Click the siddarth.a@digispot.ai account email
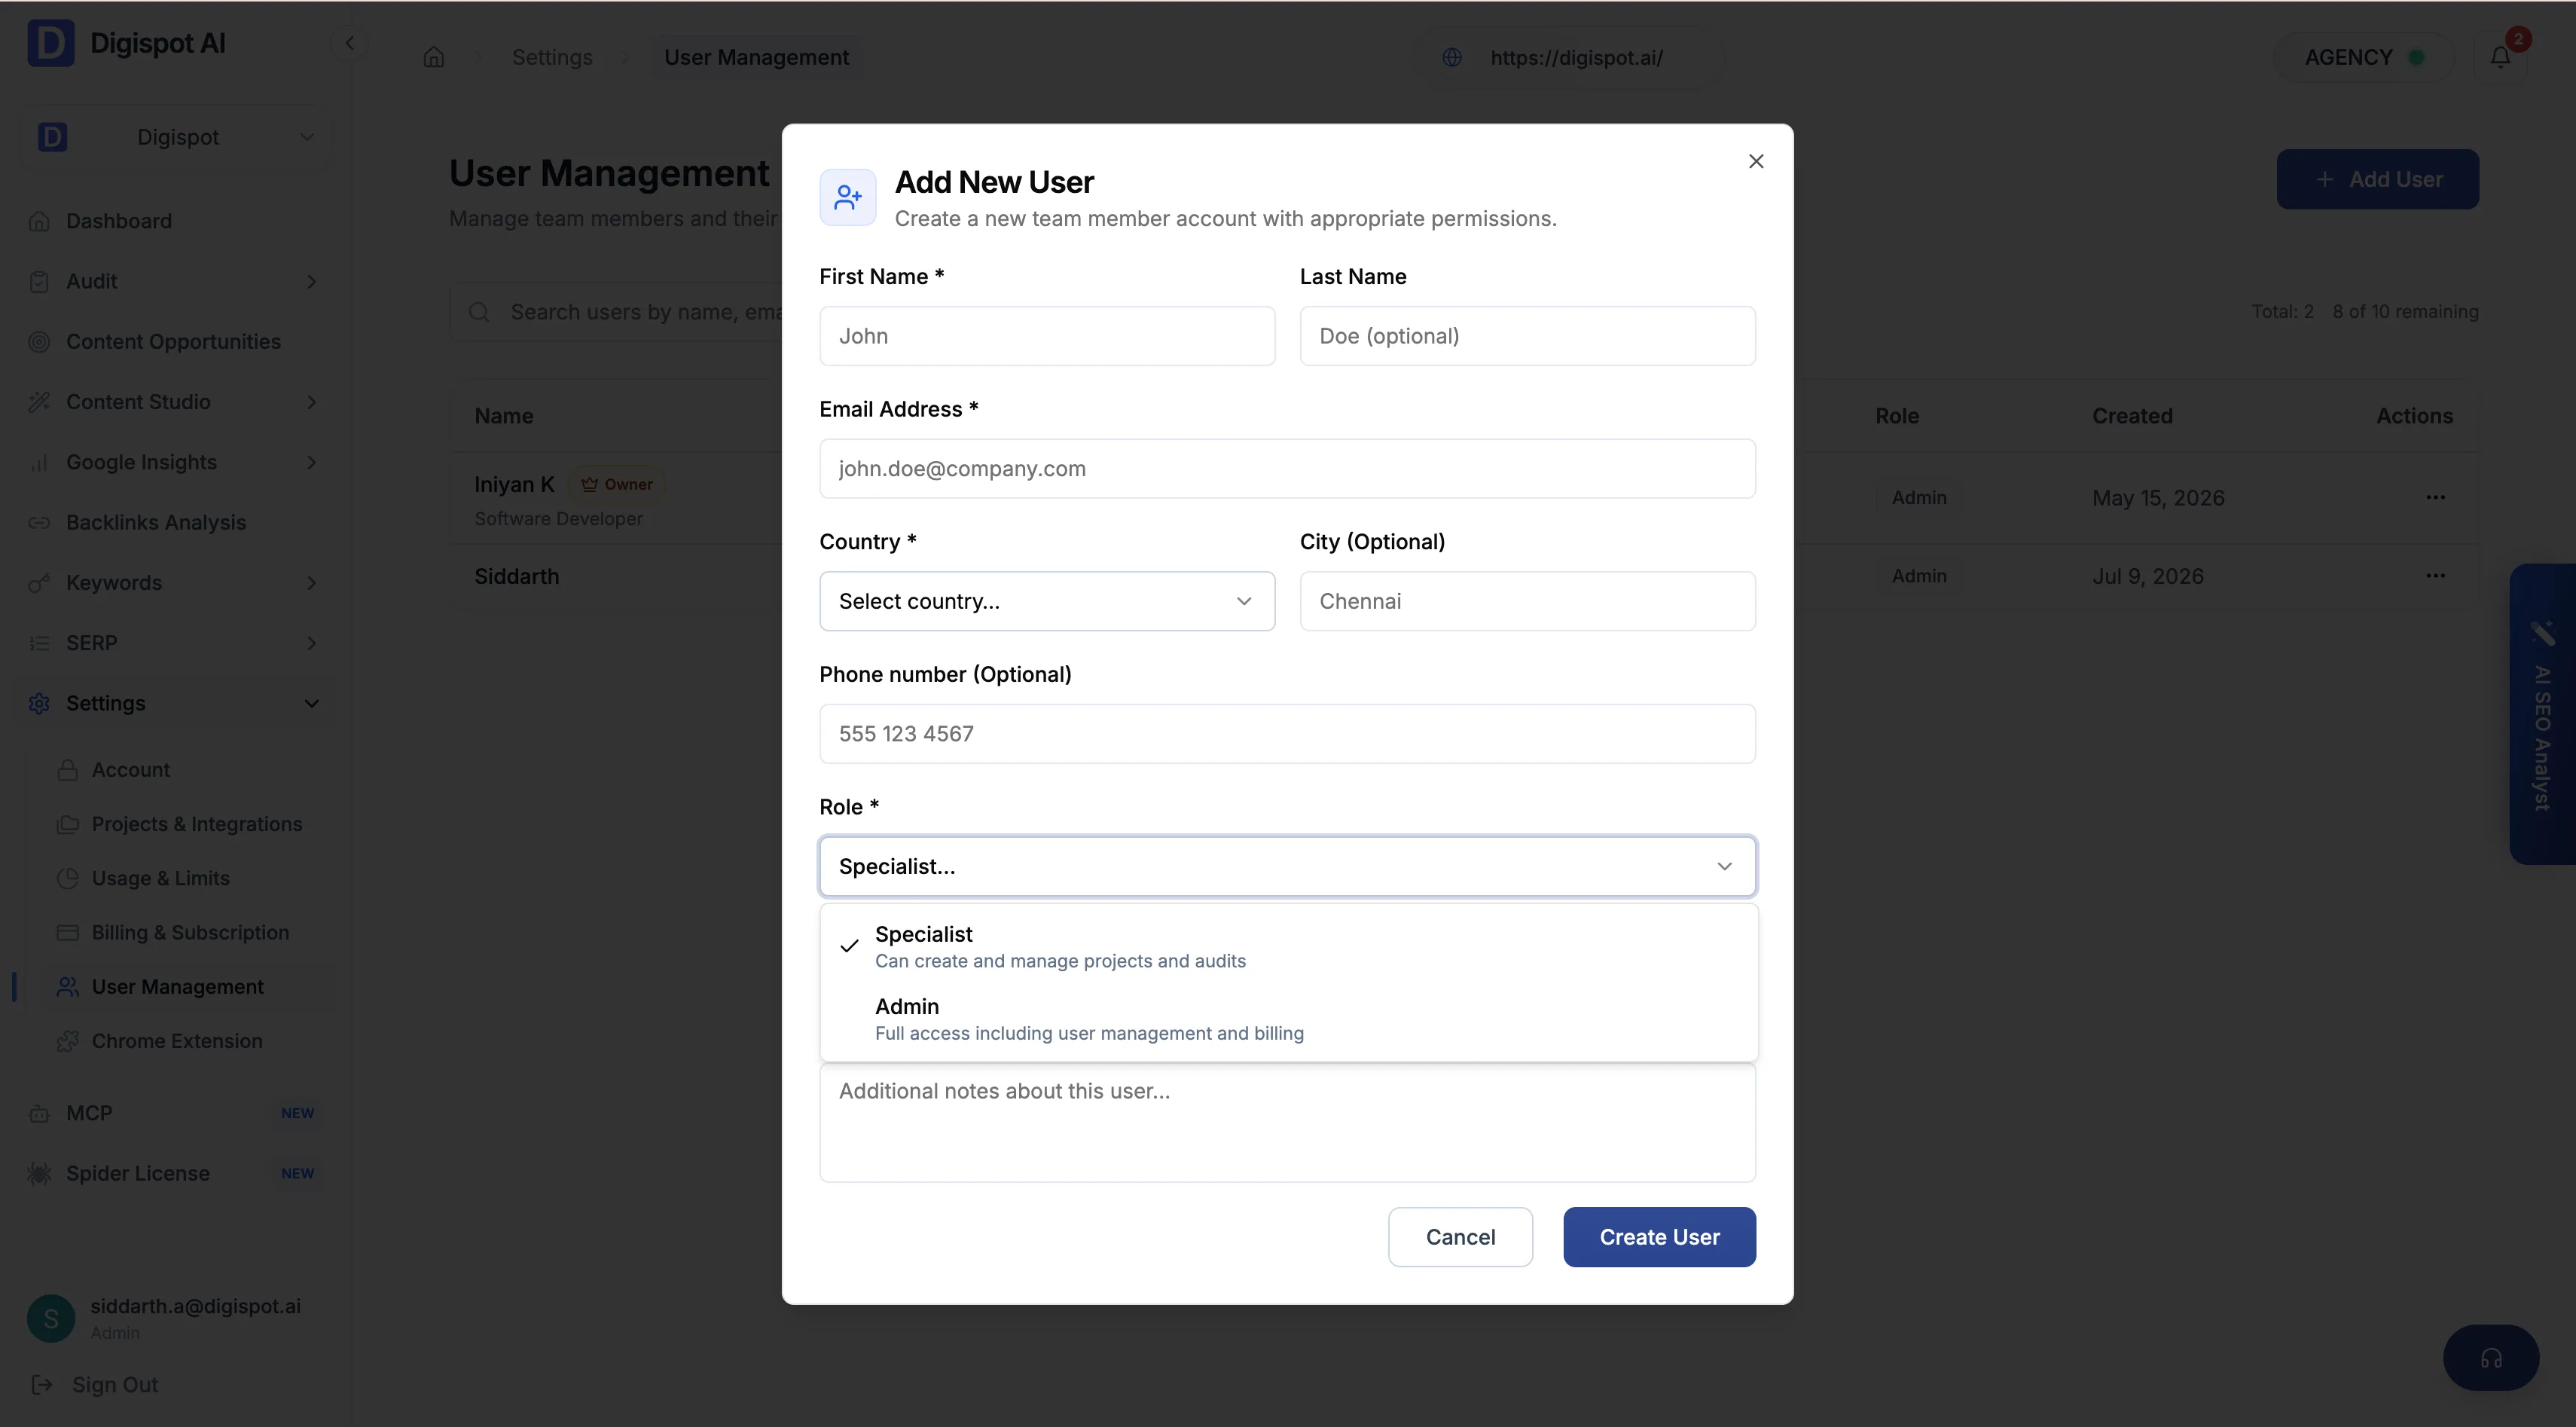 (195, 1306)
